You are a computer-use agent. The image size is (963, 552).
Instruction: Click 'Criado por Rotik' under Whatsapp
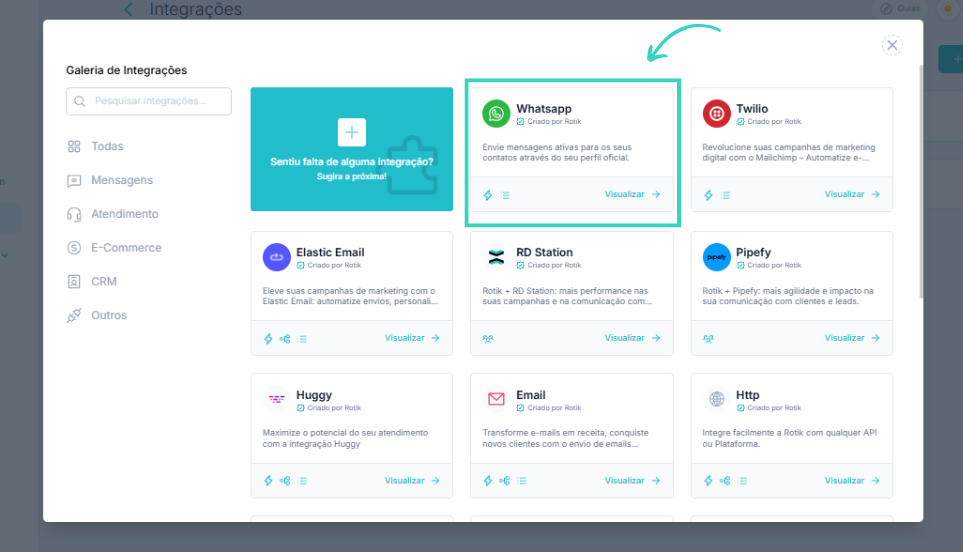(x=554, y=122)
